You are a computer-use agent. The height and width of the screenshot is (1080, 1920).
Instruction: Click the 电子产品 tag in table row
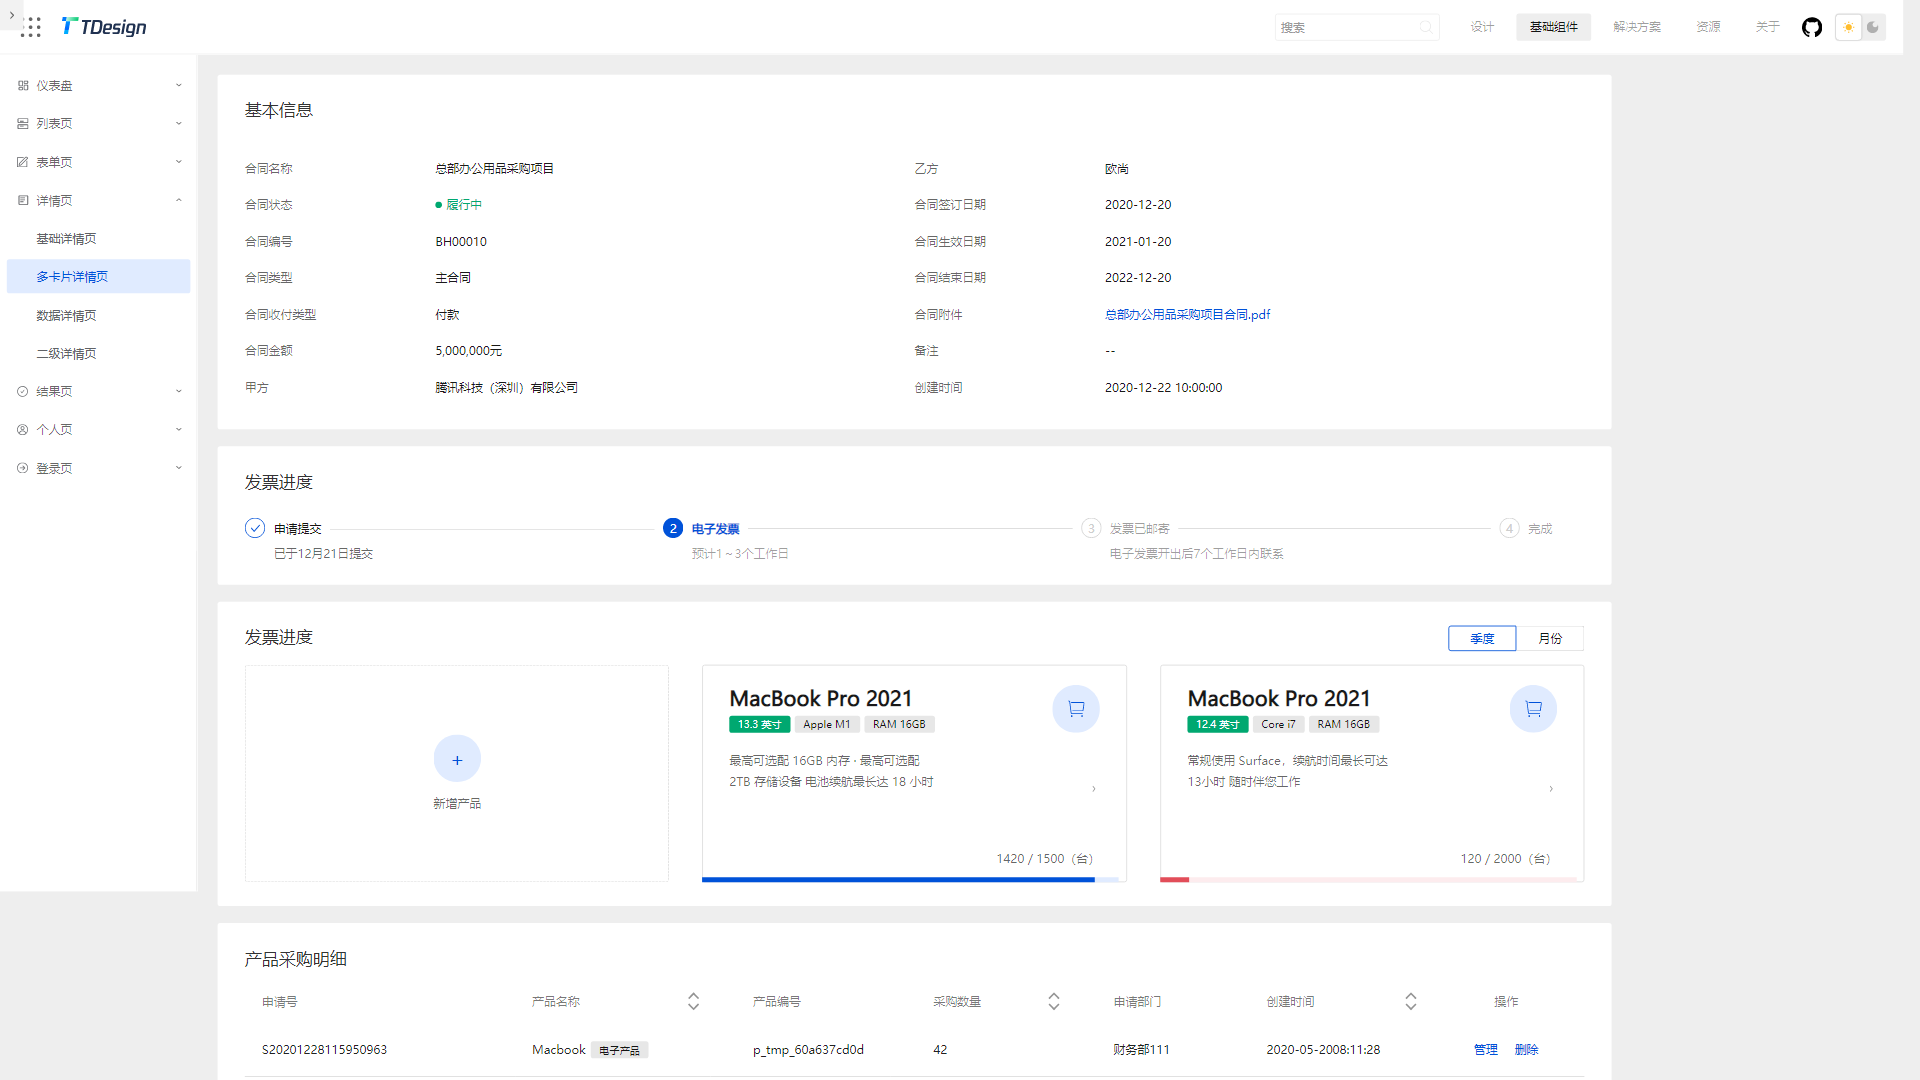coord(619,1051)
